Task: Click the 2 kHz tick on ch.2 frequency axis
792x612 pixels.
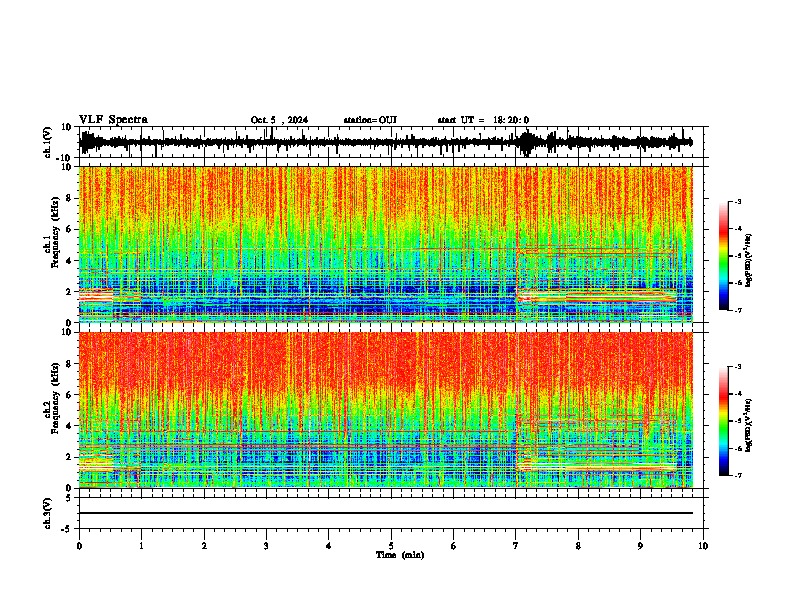Action: click(x=69, y=457)
